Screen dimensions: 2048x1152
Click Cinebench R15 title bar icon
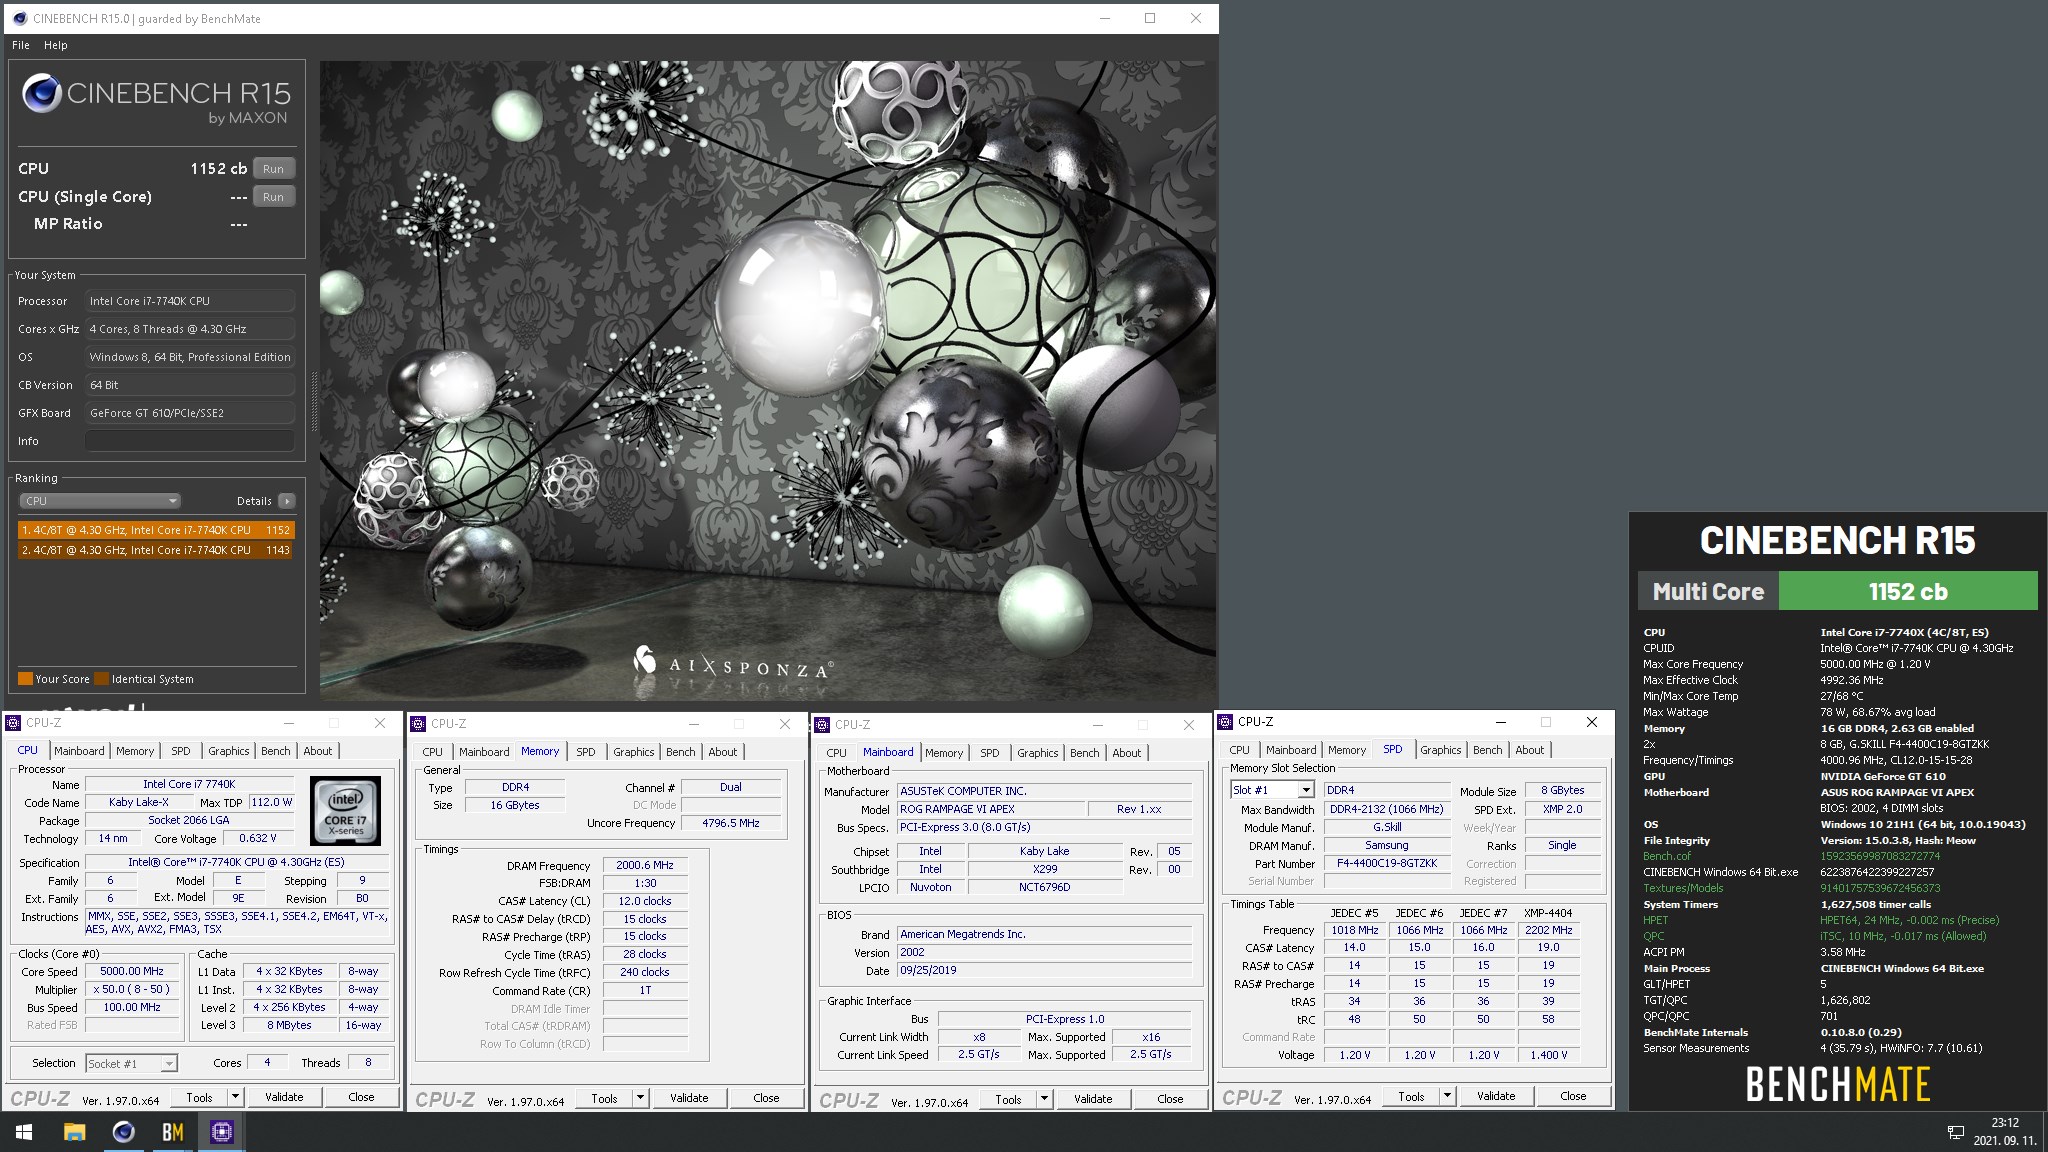[19, 18]
